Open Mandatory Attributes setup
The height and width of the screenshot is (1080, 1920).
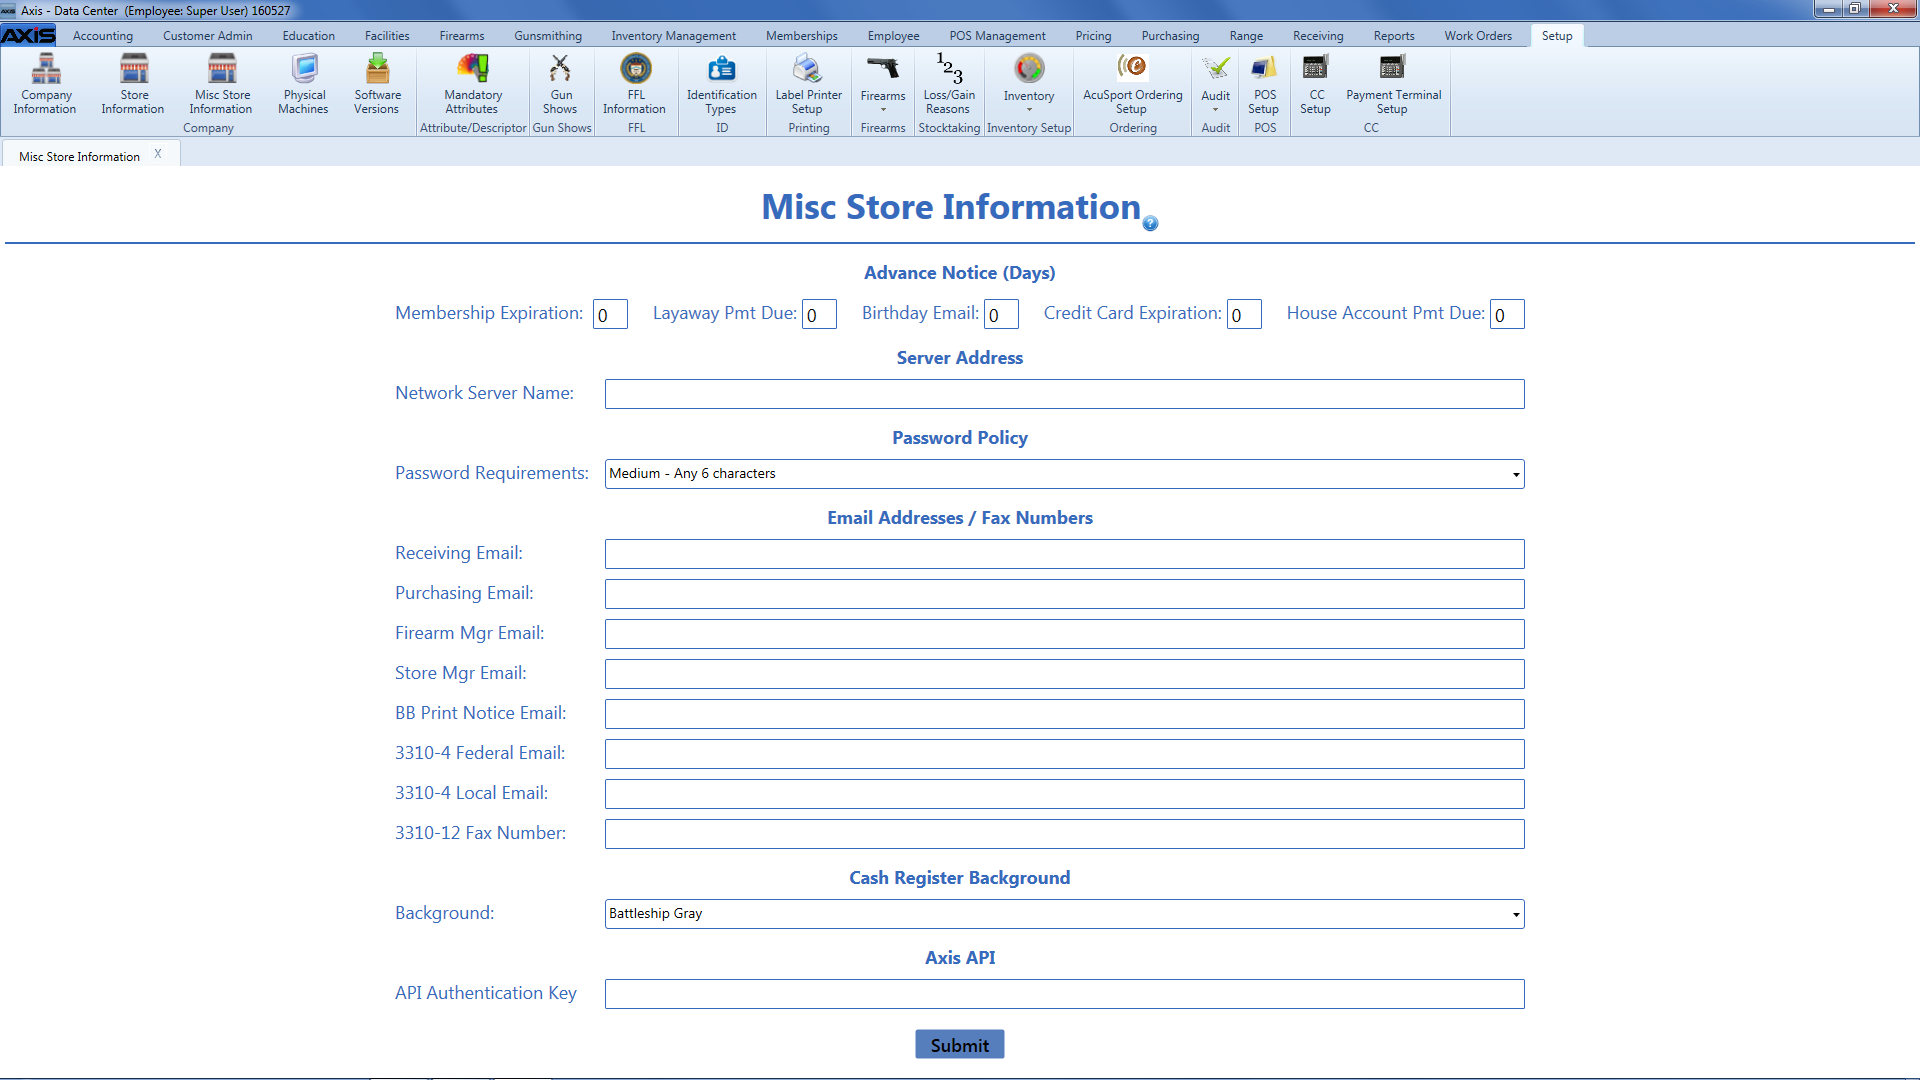click(x=473, y=84)
